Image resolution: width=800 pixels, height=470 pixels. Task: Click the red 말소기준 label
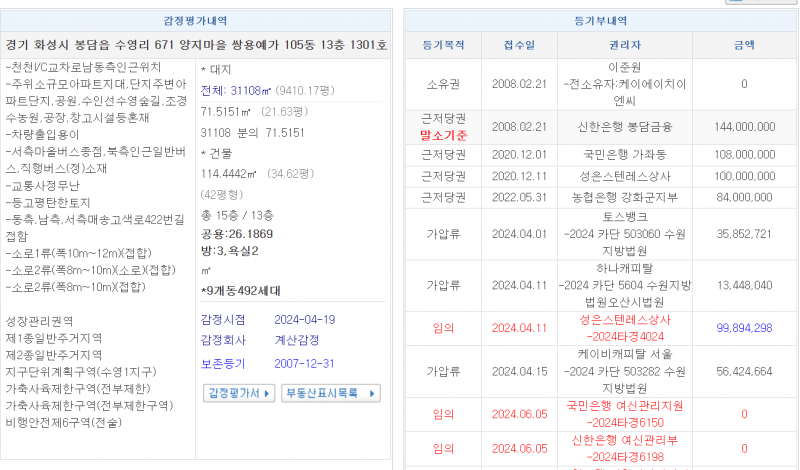pyautogui.click(x=443, y=134)
